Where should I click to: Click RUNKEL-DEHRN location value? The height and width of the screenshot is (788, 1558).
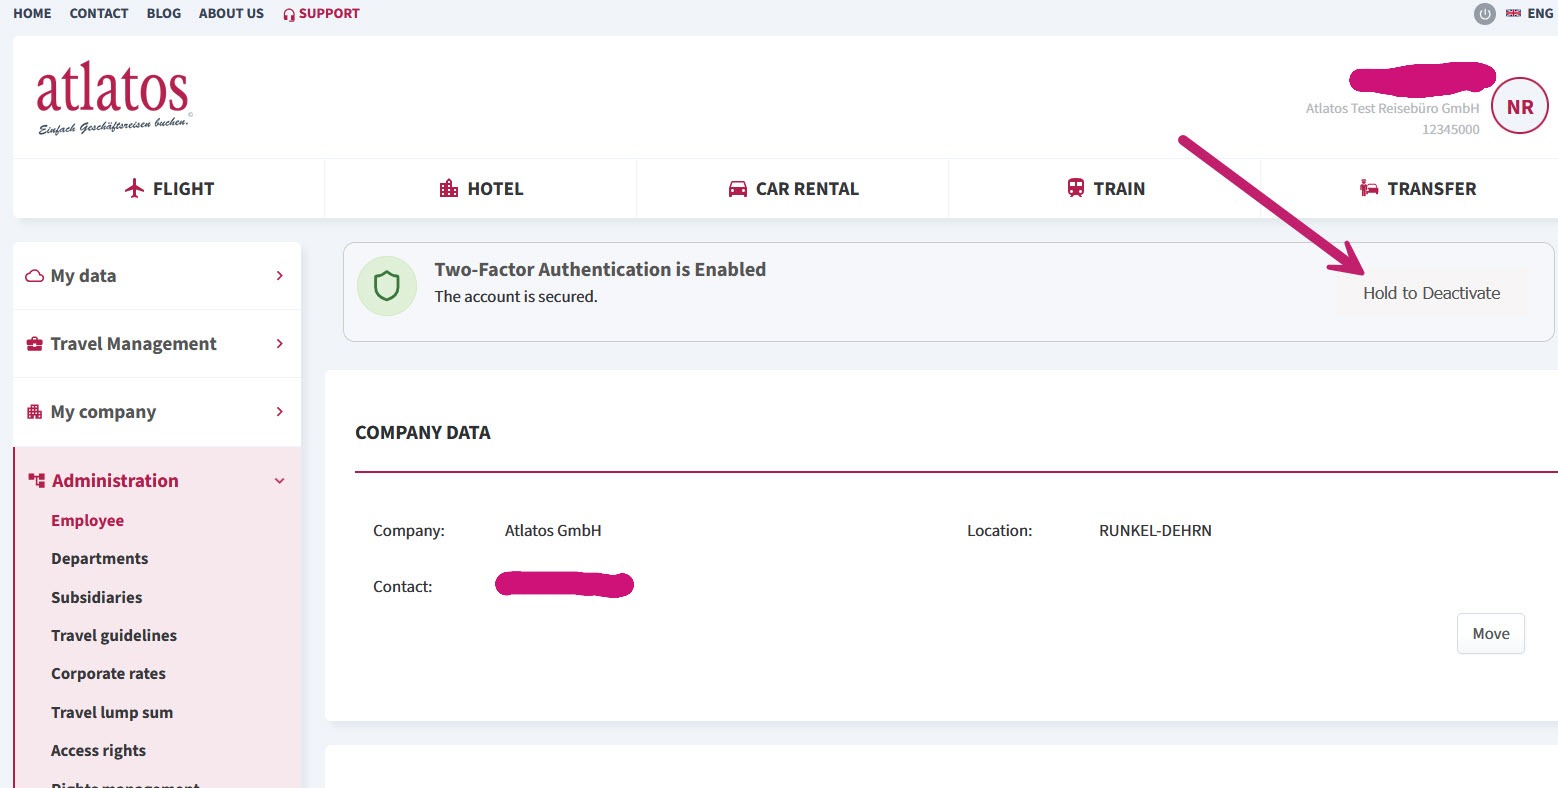(1155, 530)
